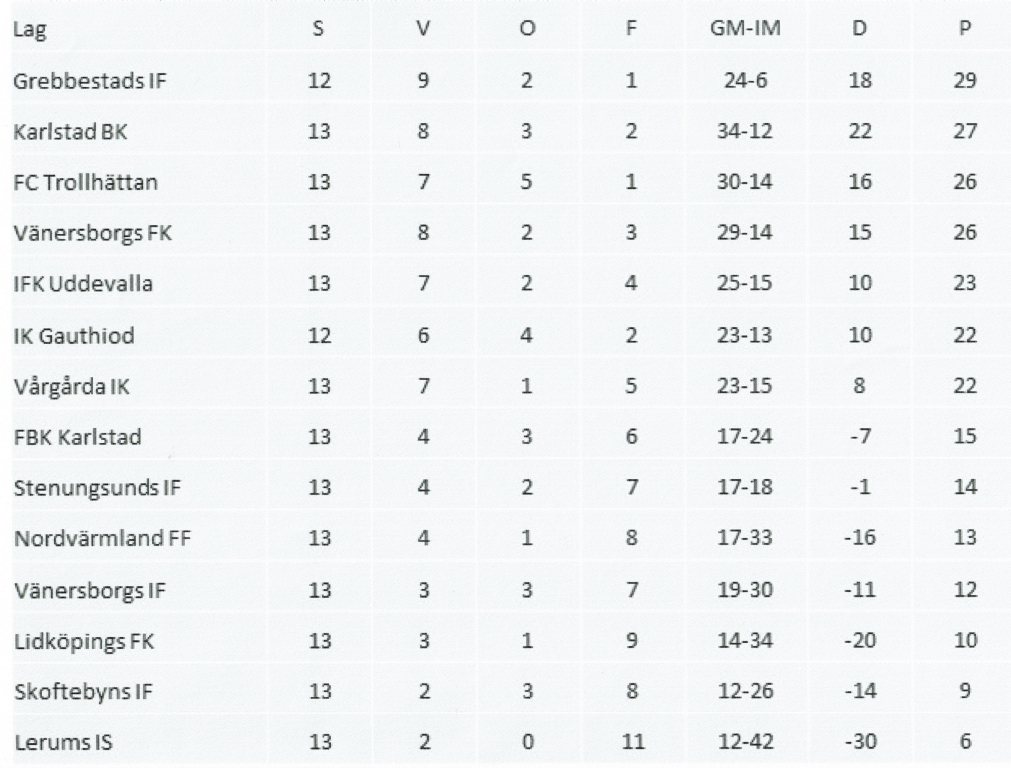Viewport: 1011px width, 768px height.
Task: Open FBK Karlstad team entry
Action: pos(77,437)
